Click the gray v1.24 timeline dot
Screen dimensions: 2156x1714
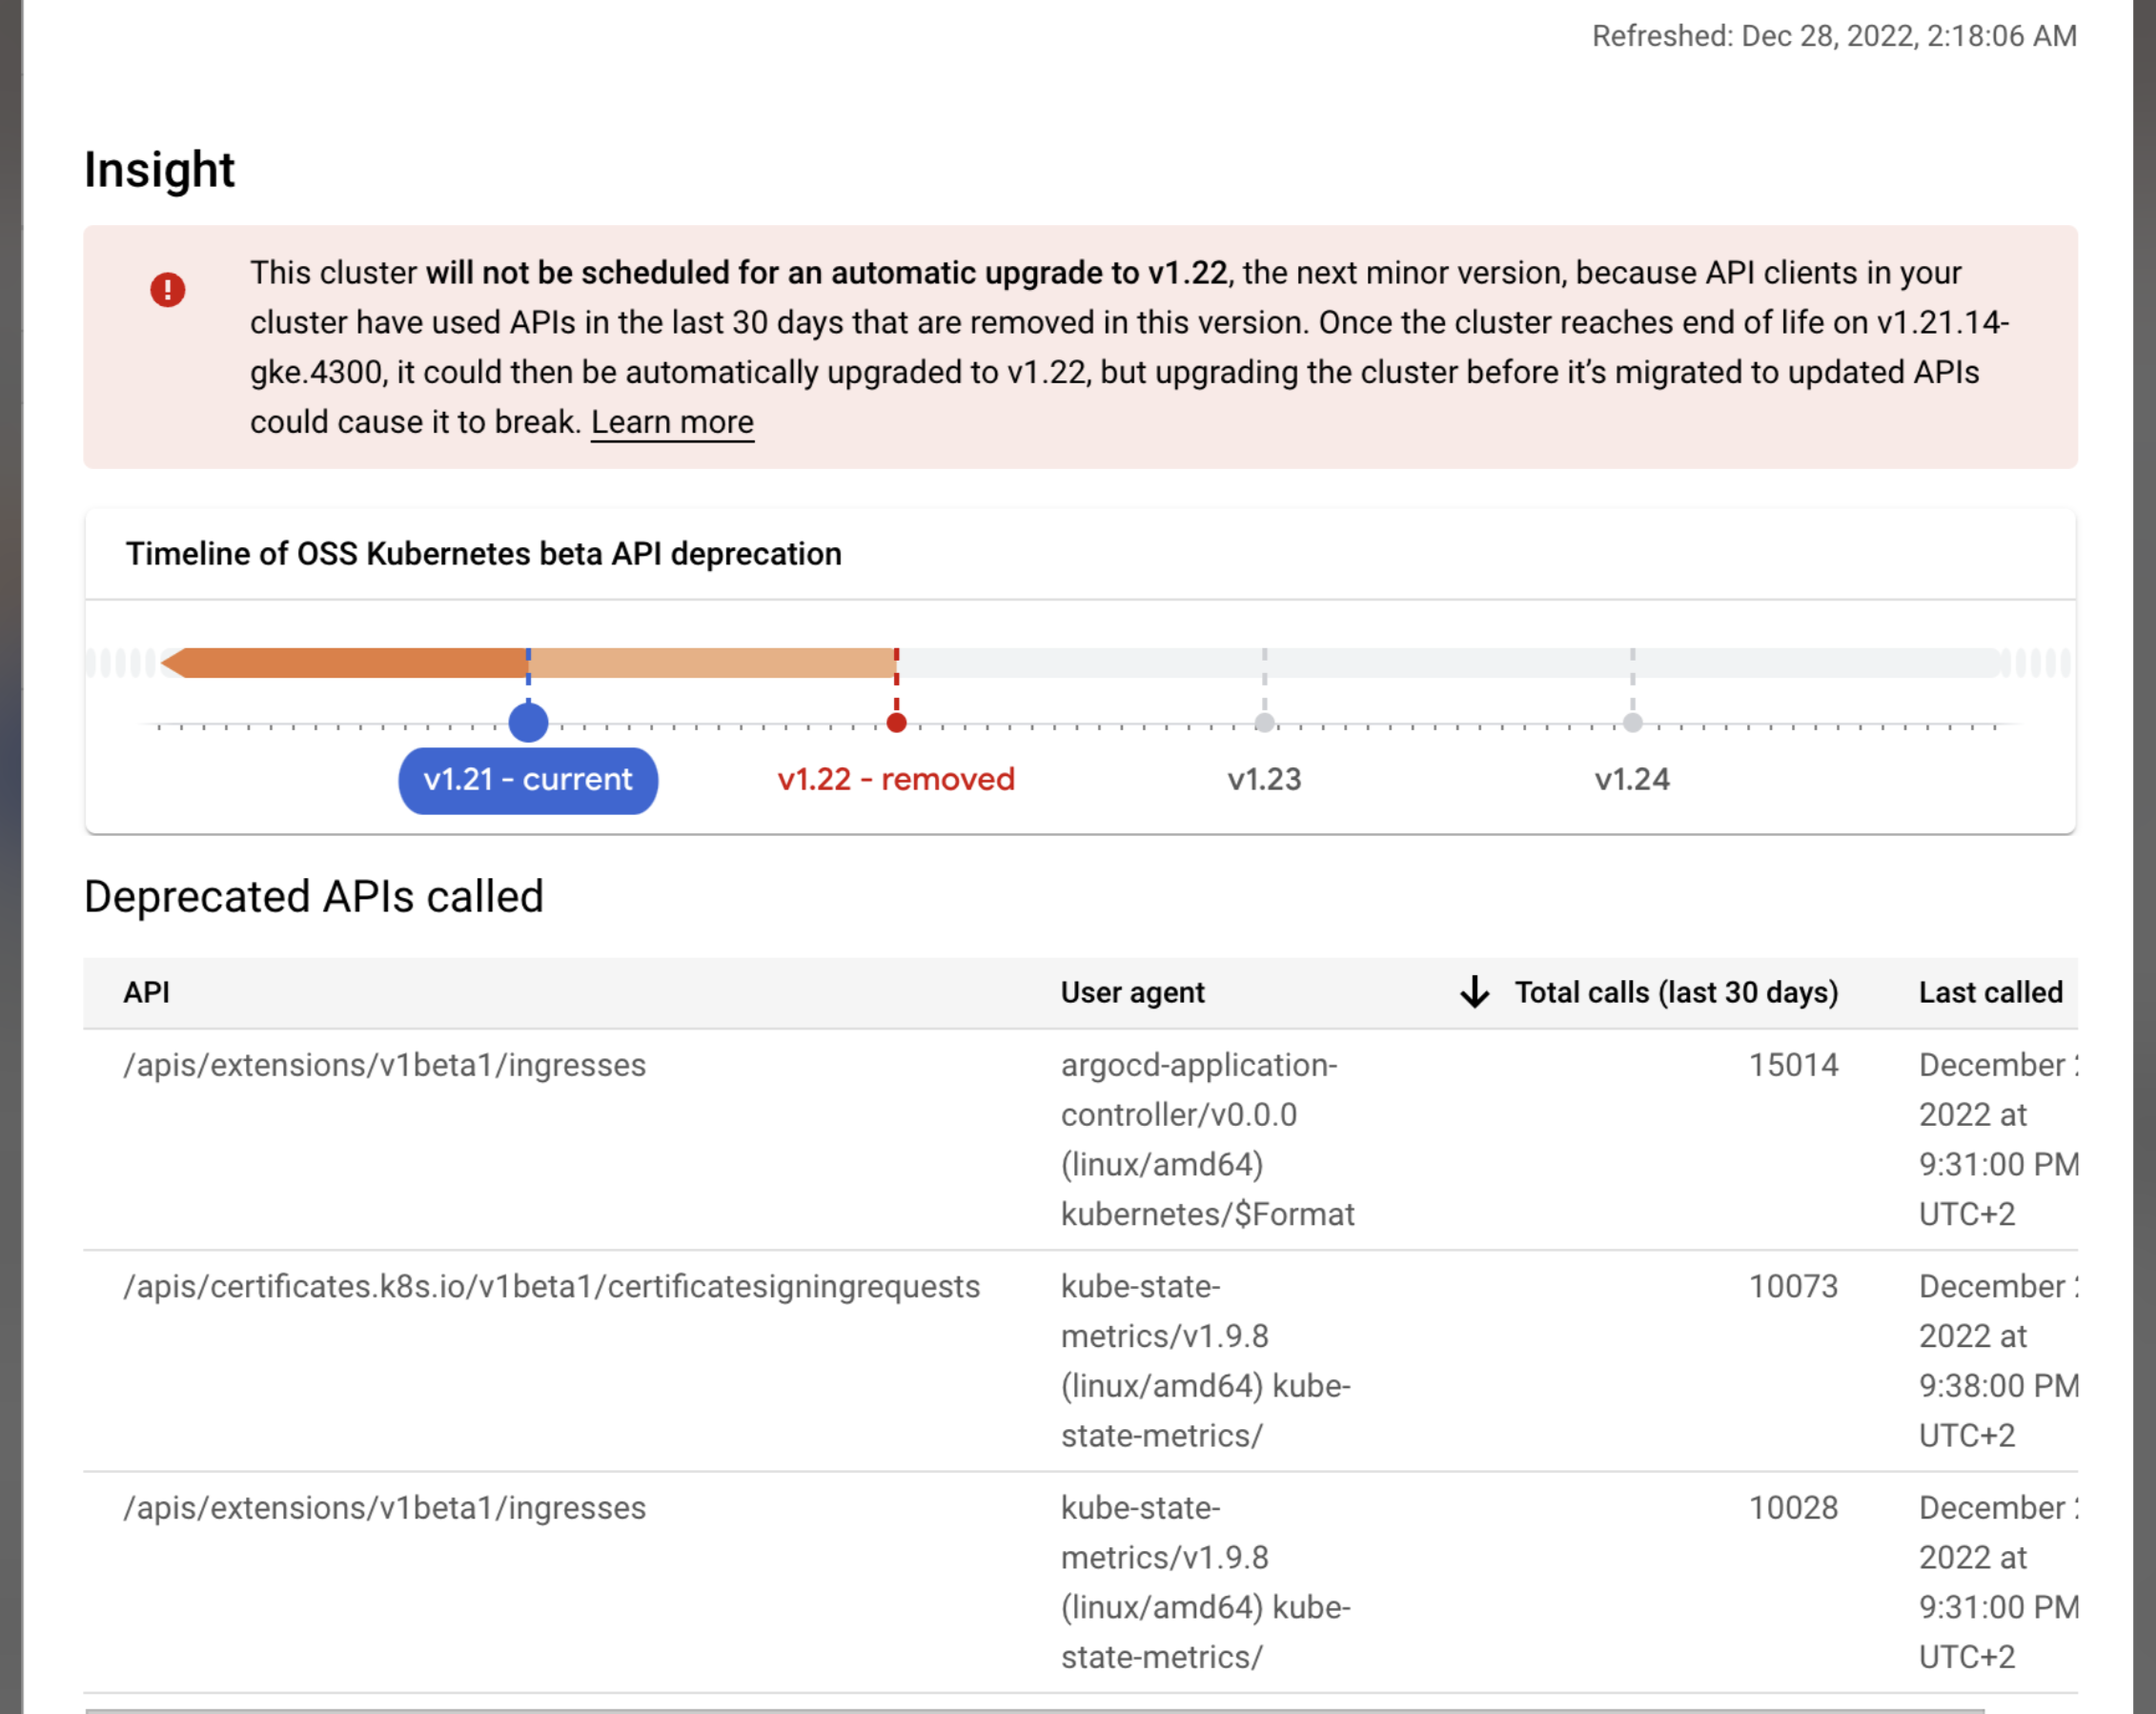coord(1632,722)
